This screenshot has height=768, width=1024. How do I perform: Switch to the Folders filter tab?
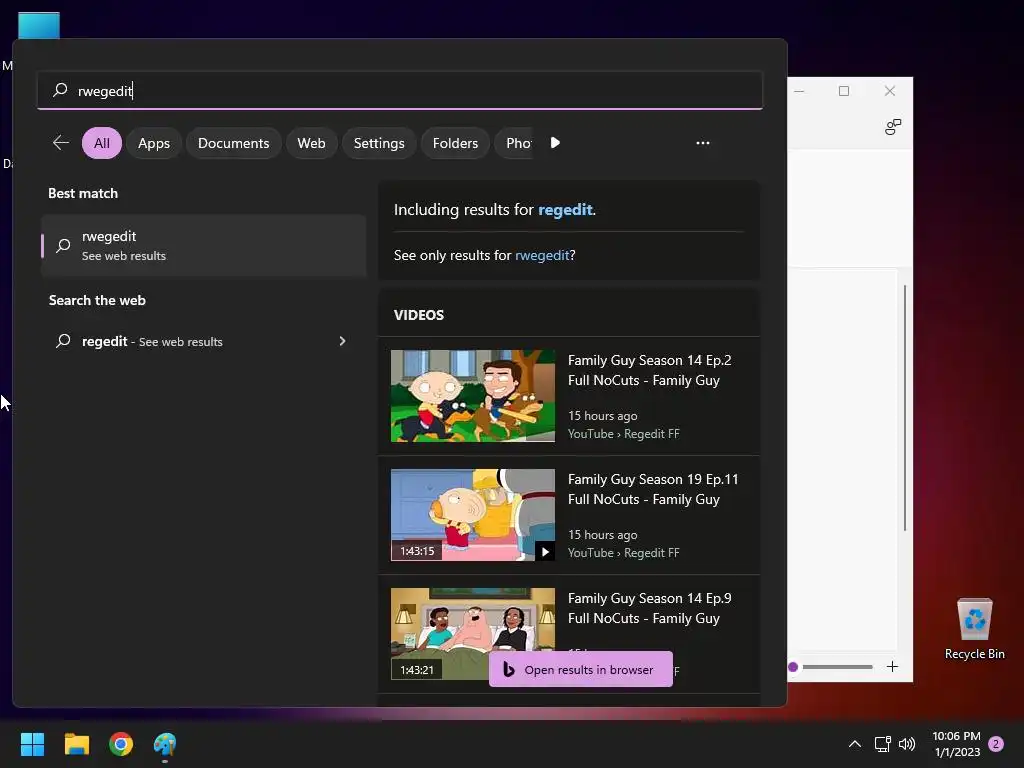coord(455,143)
